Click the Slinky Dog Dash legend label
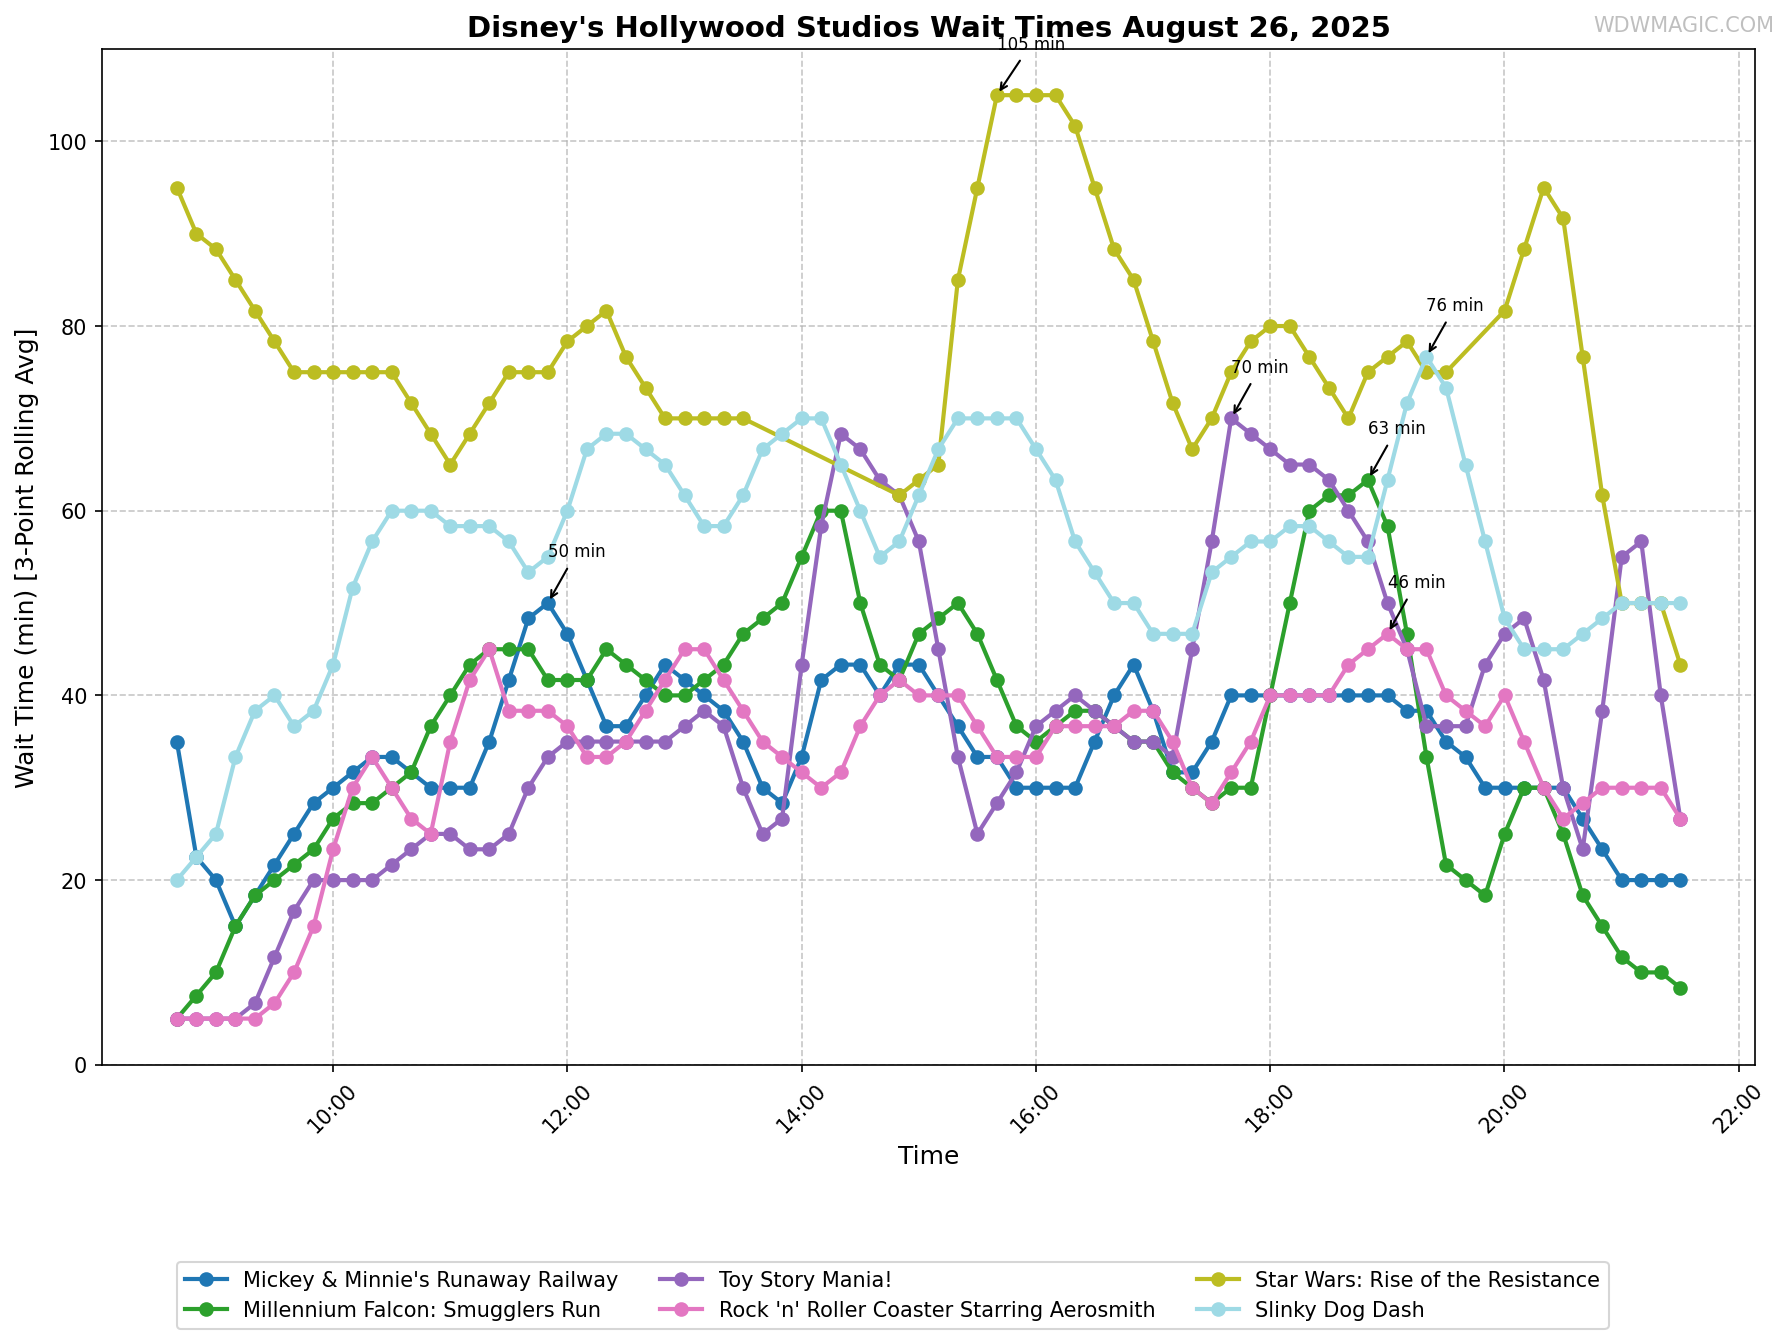1789x1344 pixels. pyautogui.click(x=1339, y=1310)
